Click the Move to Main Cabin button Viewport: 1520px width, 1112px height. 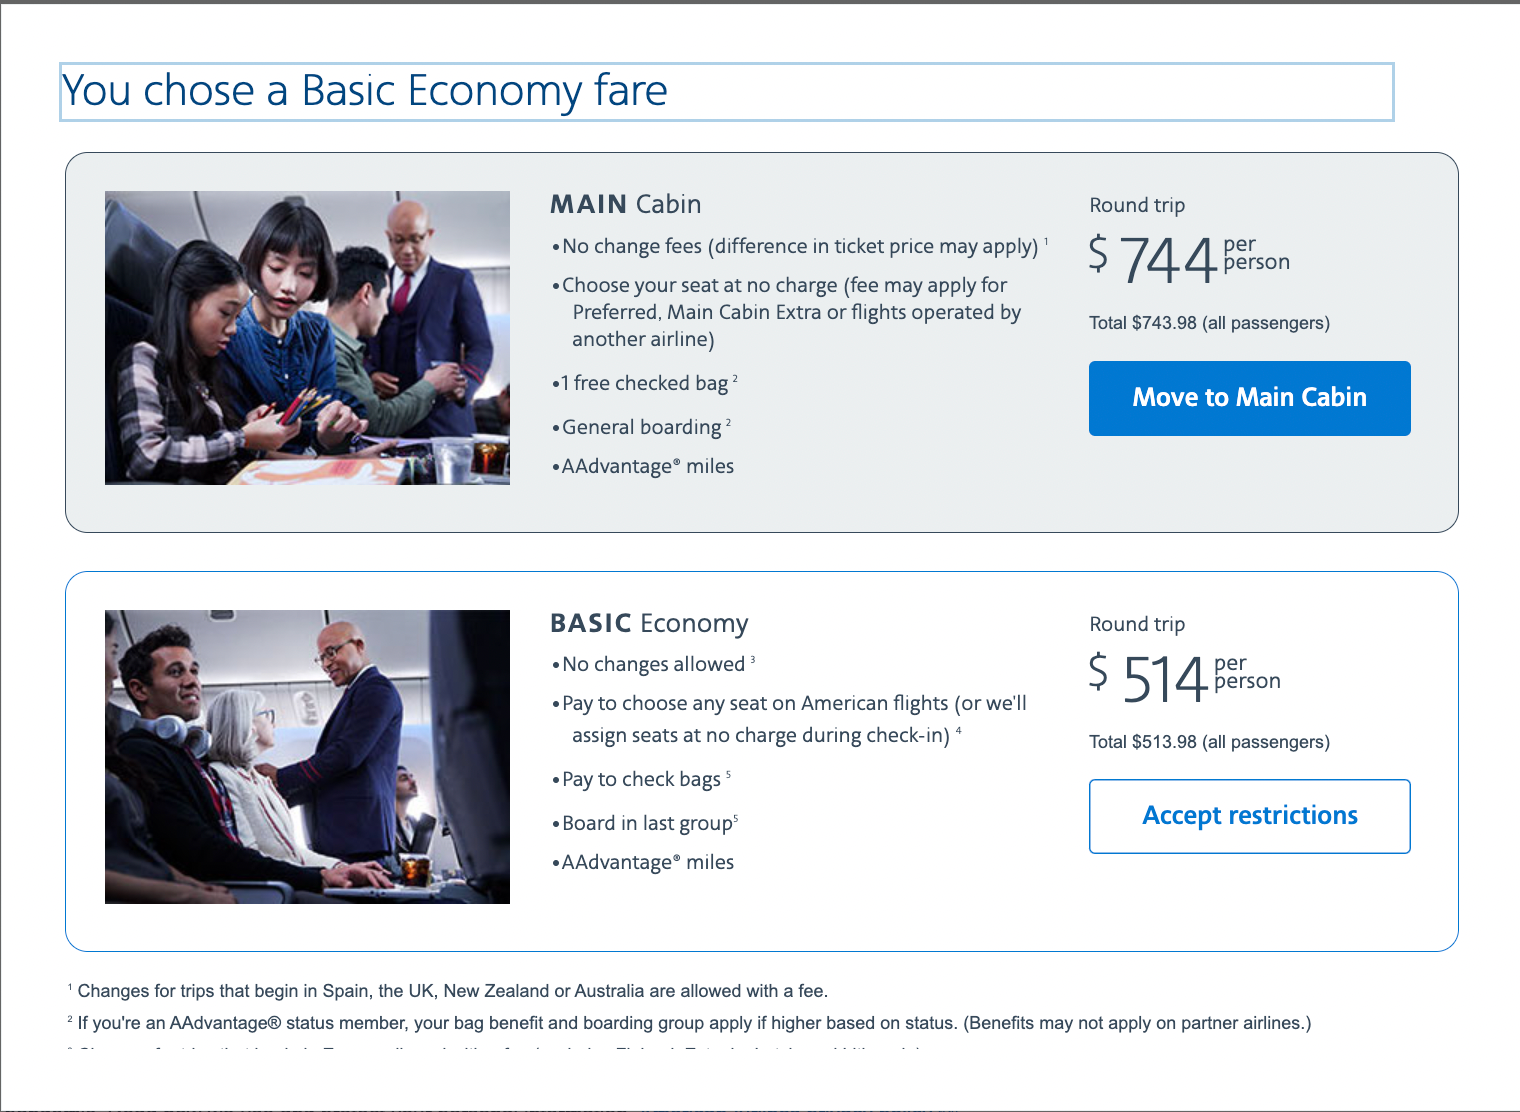click(x=1249, y=398)
